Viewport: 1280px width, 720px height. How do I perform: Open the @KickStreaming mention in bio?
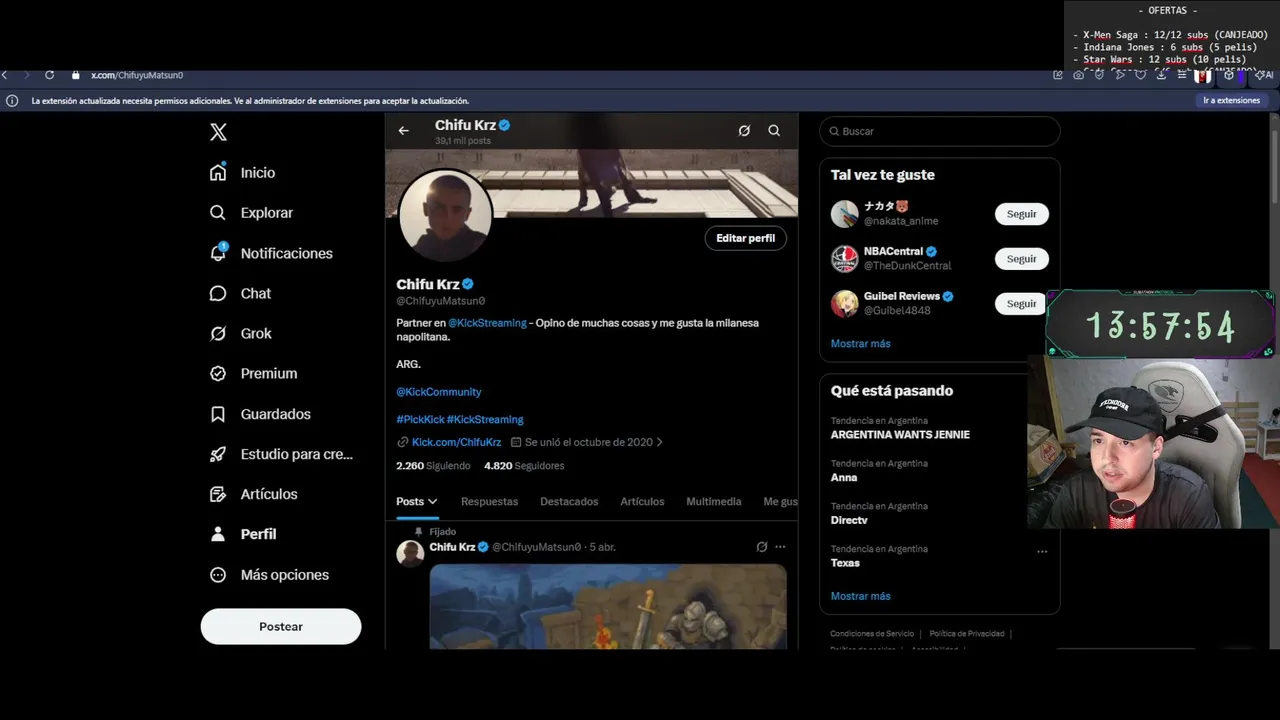point(487,323)
